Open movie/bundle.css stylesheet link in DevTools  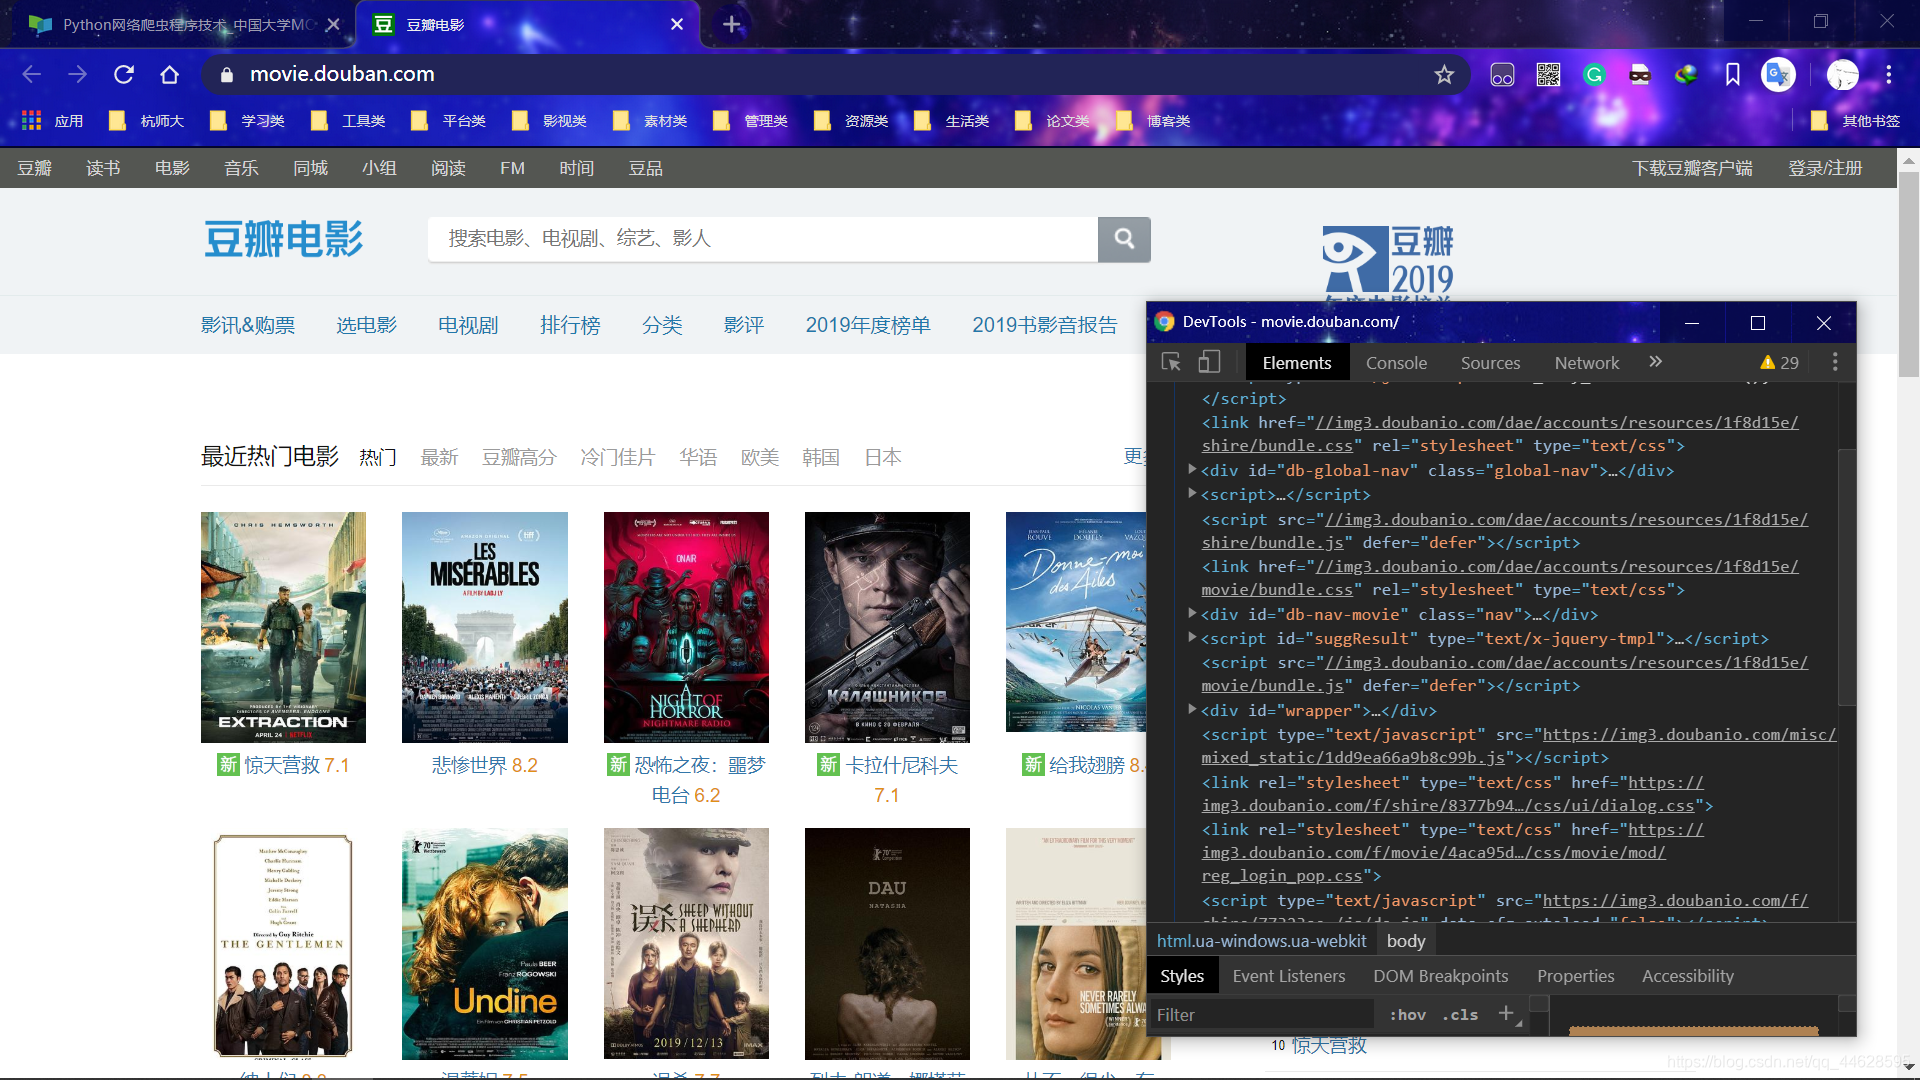[1500, 578]
